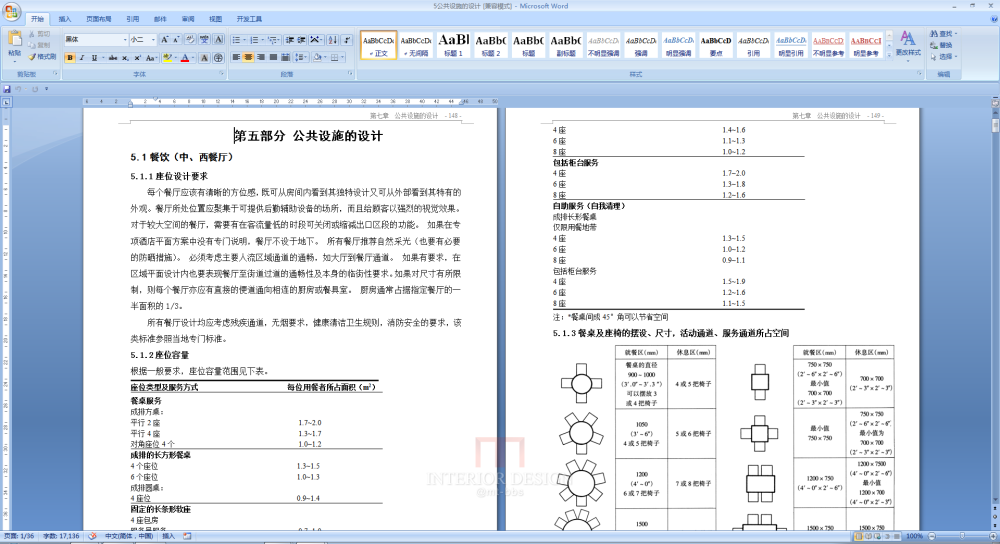
Task: Click the Clear Formatting eraser icon
Action: click(x=190, y=40)
